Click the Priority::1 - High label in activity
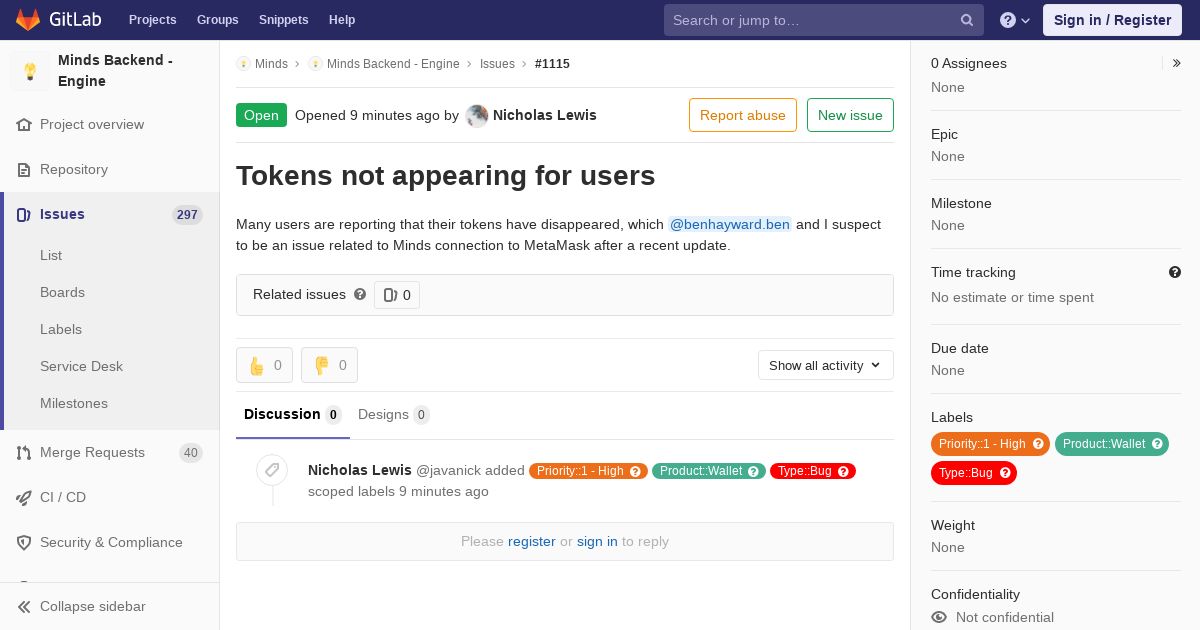The image size is (1200, 630). (588, 471)
